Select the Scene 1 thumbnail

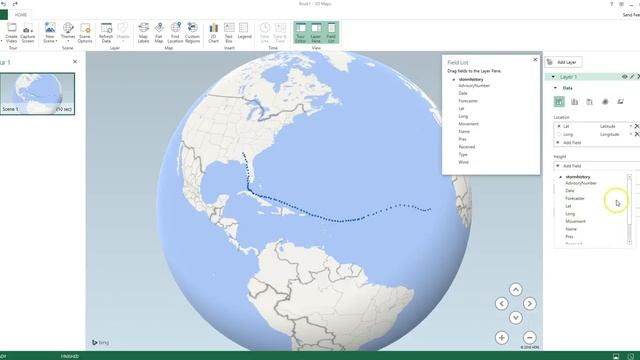38,94
